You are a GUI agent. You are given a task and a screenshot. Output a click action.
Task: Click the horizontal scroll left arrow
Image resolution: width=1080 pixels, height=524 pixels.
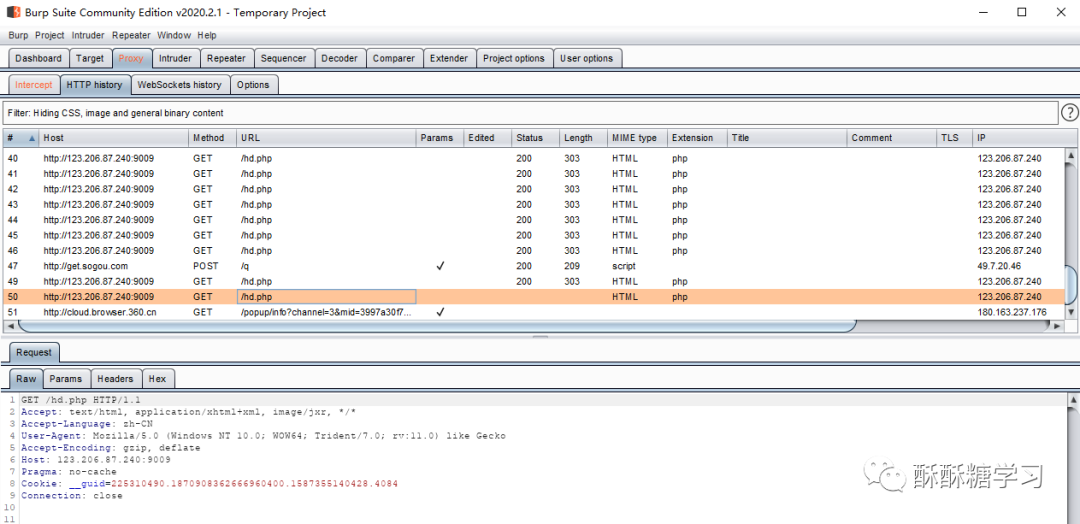tap(9, 326)
